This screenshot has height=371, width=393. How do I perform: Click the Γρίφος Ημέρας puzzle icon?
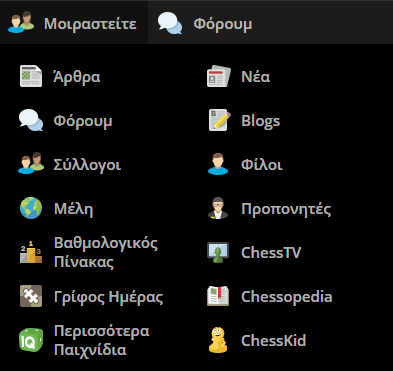click(31, 296)
